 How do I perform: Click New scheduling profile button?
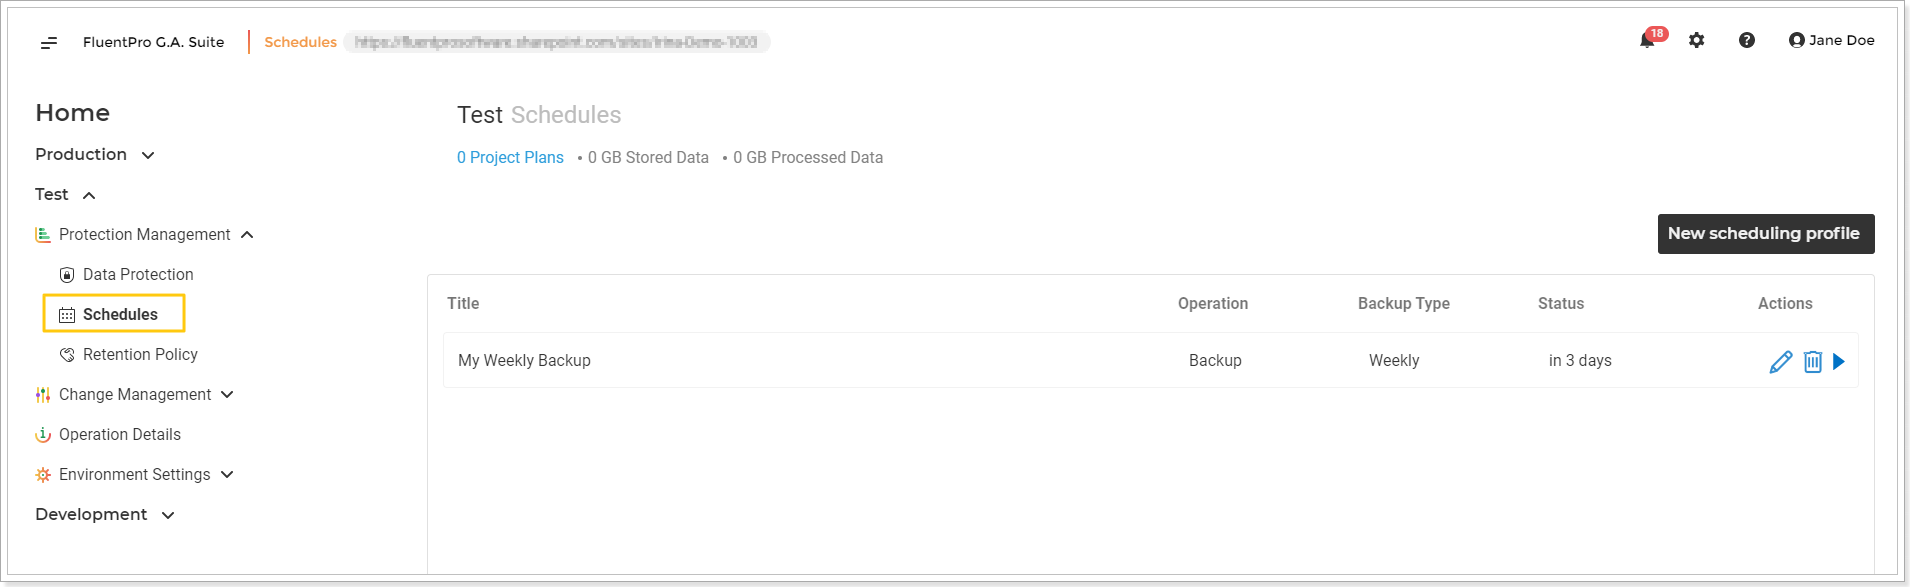coord(1766,234)
